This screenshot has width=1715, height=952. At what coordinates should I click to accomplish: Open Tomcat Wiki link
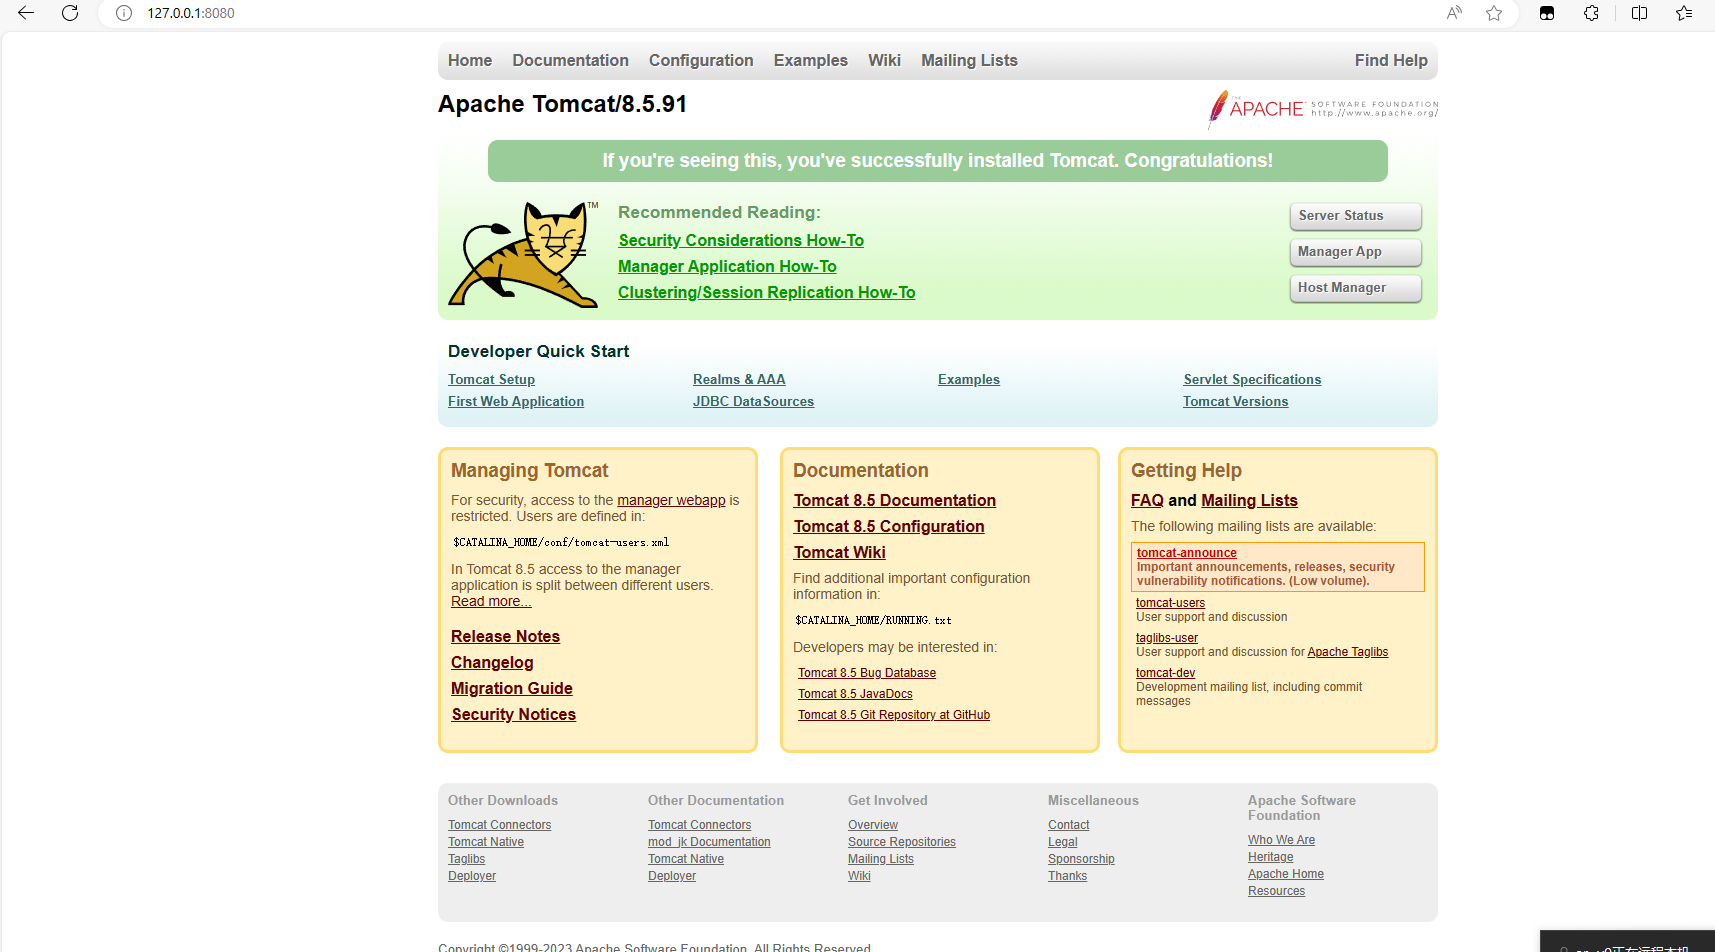(840, 552)
